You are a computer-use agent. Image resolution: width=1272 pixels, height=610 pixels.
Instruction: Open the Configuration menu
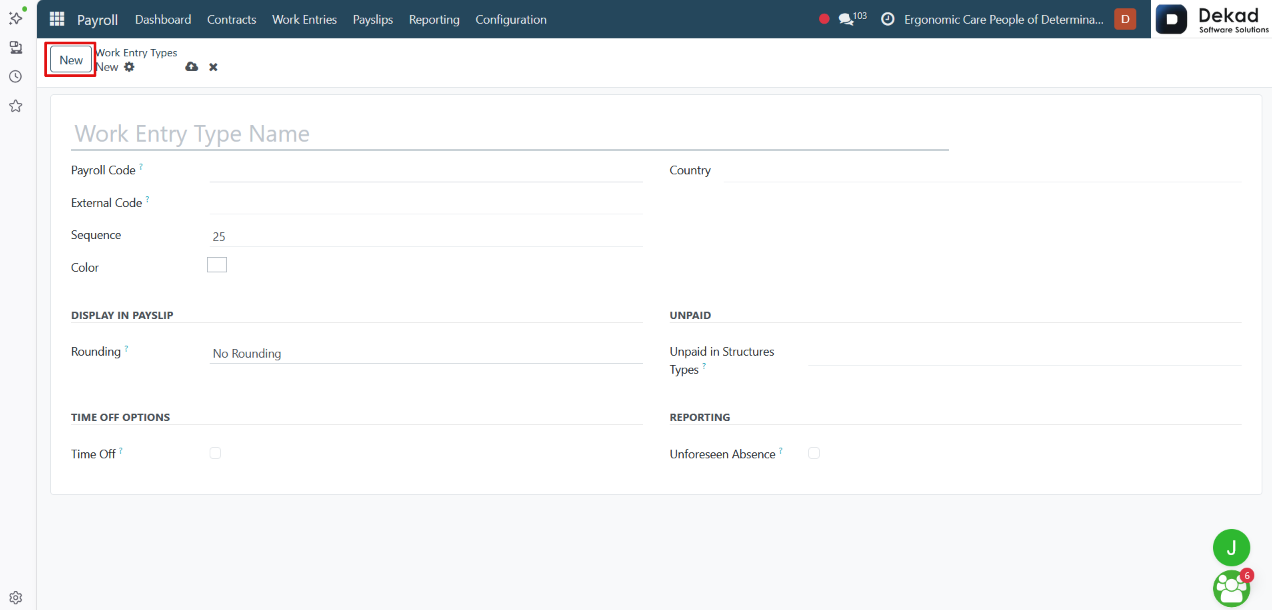pos(511,19)
